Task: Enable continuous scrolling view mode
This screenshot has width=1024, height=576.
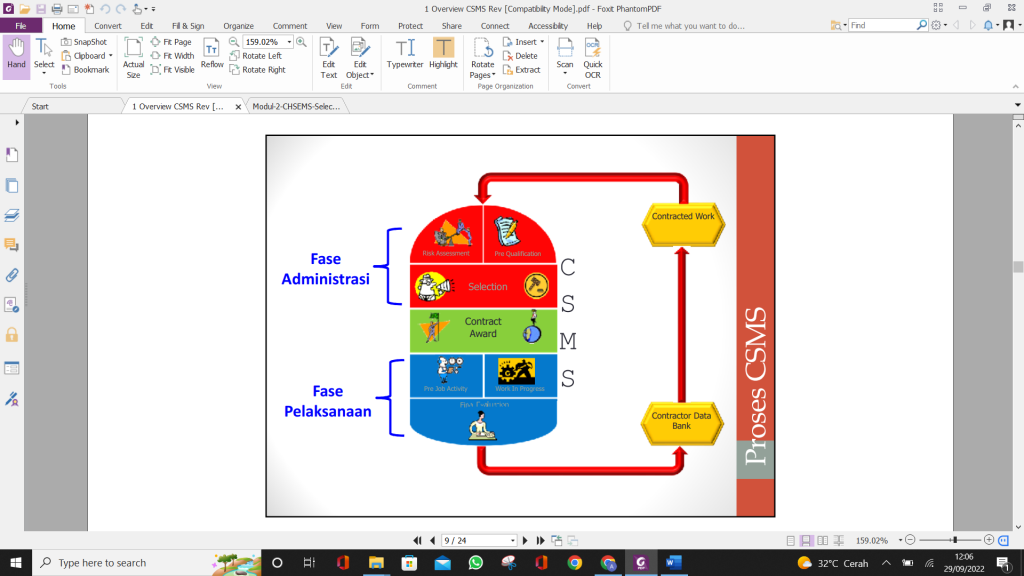Action: (807, 540)
